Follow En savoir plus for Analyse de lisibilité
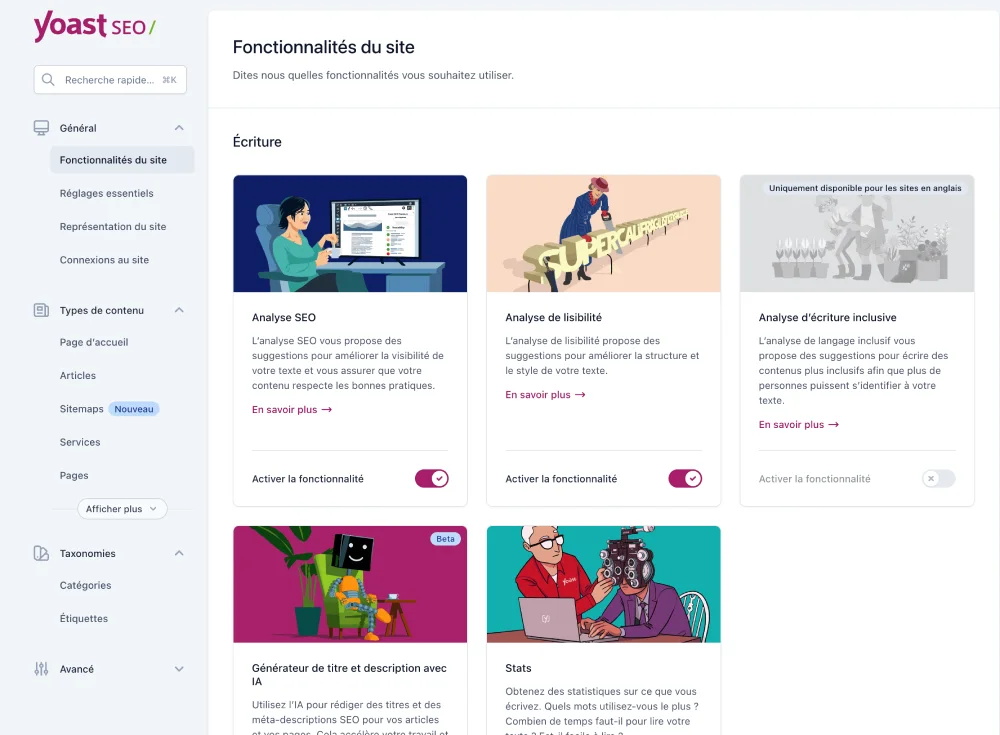1000x735 pixels. click(545, 395)
